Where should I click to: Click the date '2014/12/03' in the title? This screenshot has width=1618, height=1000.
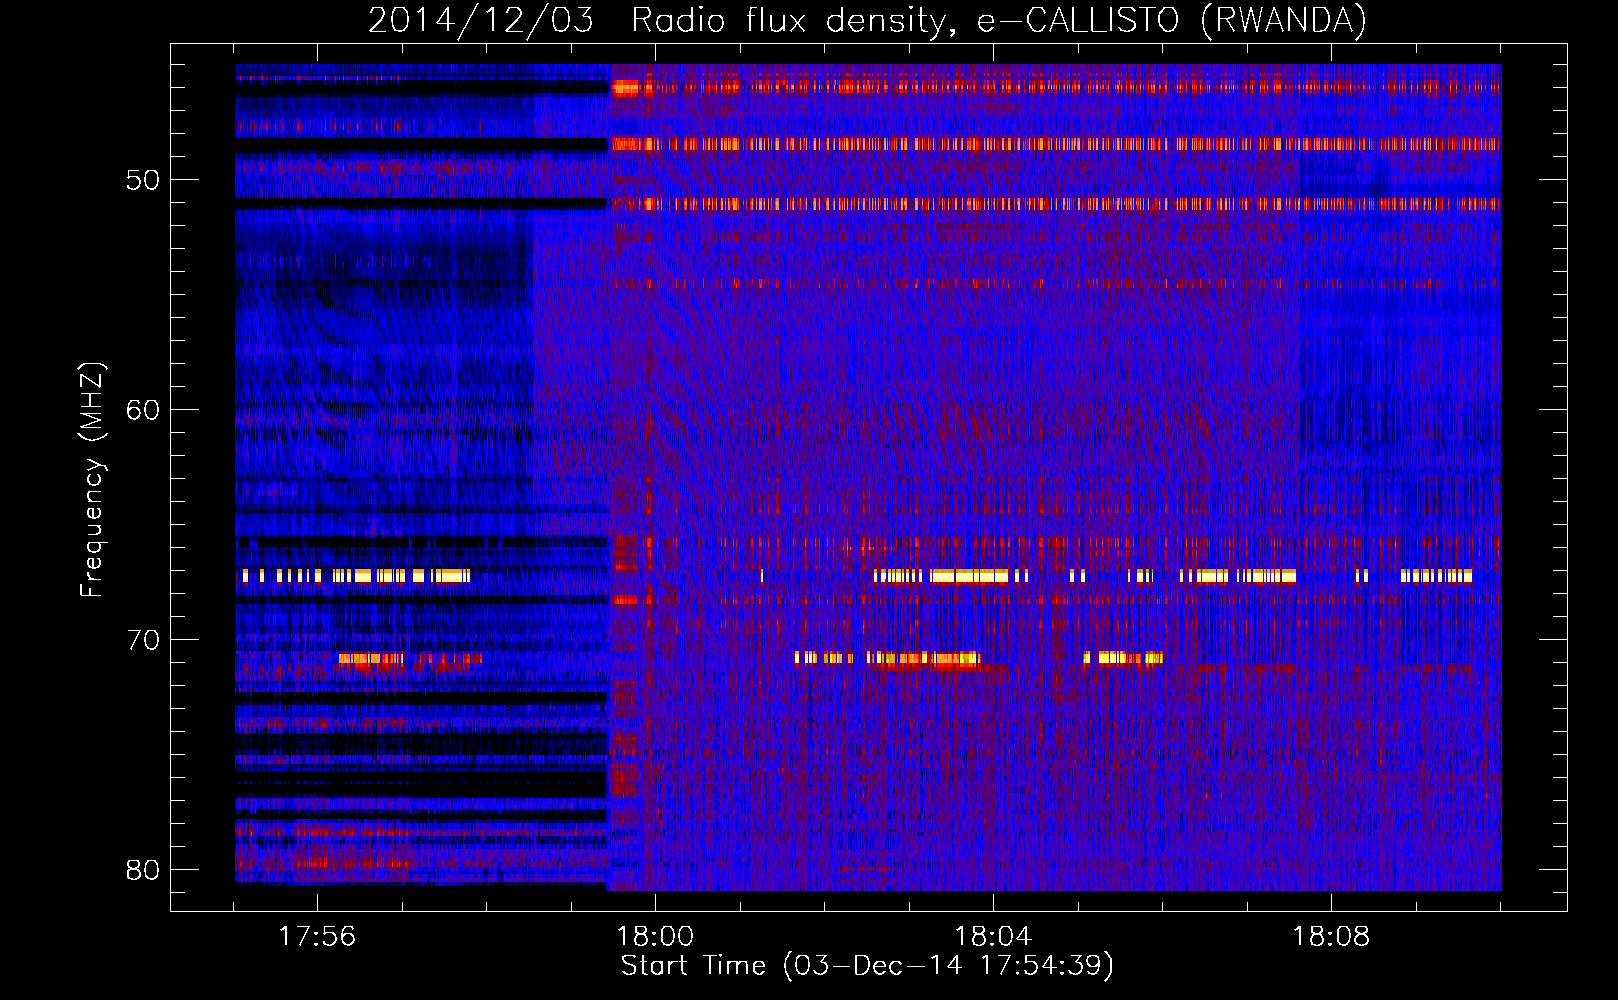point(480,20)
